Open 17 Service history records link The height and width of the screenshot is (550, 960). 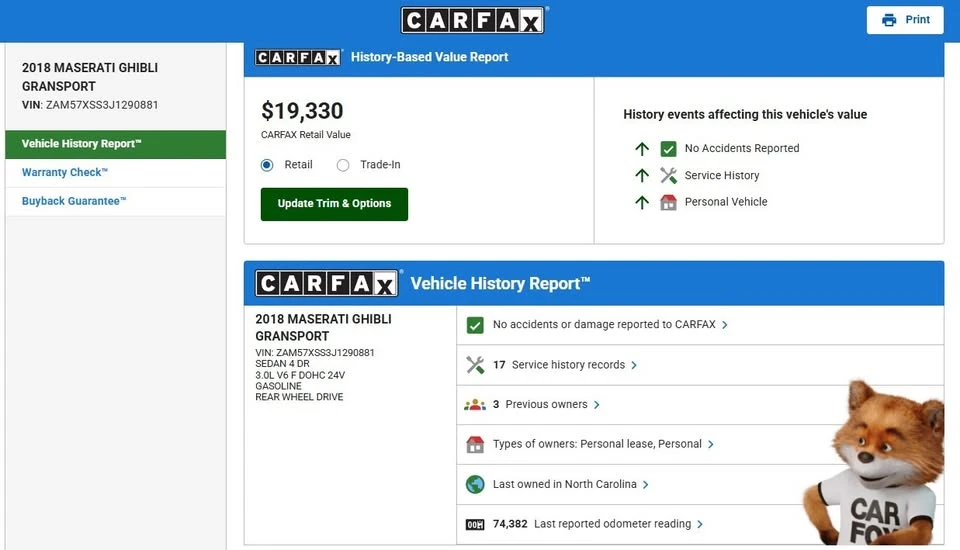coord(559,365)
